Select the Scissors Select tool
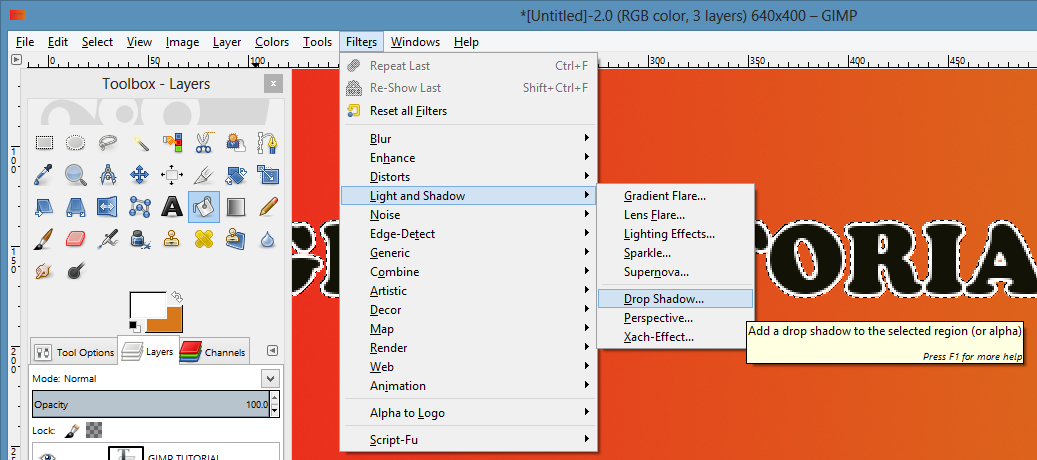Viewport: 1037px width, 460px height. (x=204, y=142)
